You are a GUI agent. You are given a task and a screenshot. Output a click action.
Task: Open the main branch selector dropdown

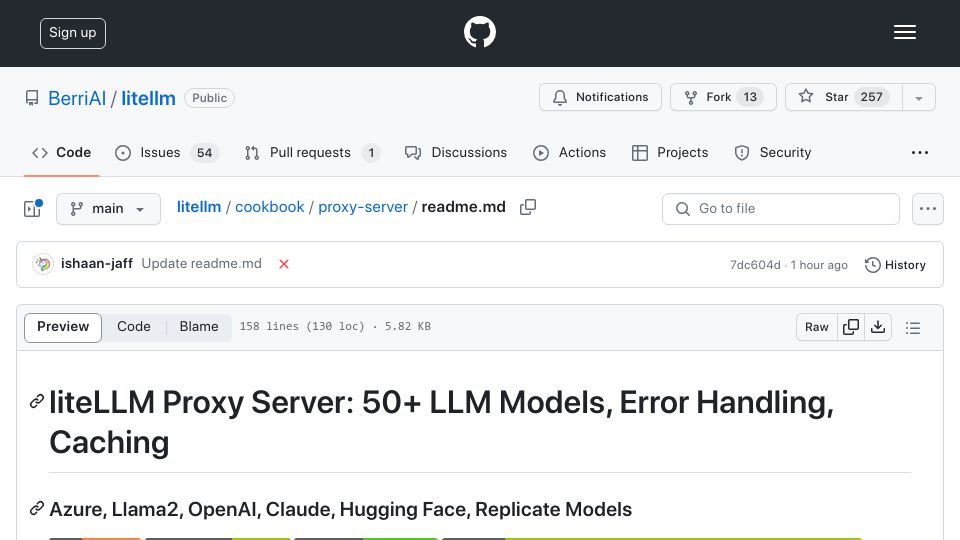pyautogui.click(x=108, y=209)
